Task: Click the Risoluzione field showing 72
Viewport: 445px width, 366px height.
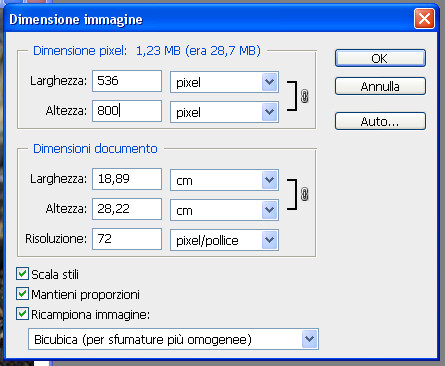Action: pos(127,239)
